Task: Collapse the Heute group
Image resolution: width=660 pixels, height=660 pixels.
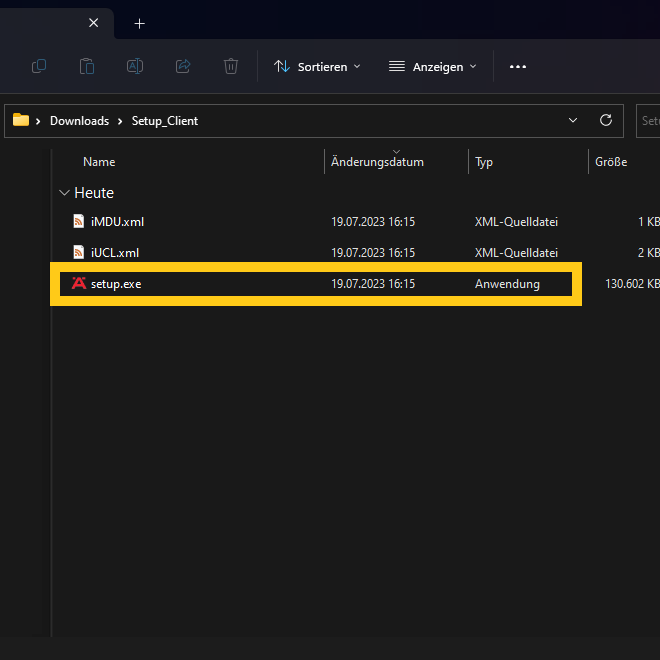Action: click(x=65, y=193)
